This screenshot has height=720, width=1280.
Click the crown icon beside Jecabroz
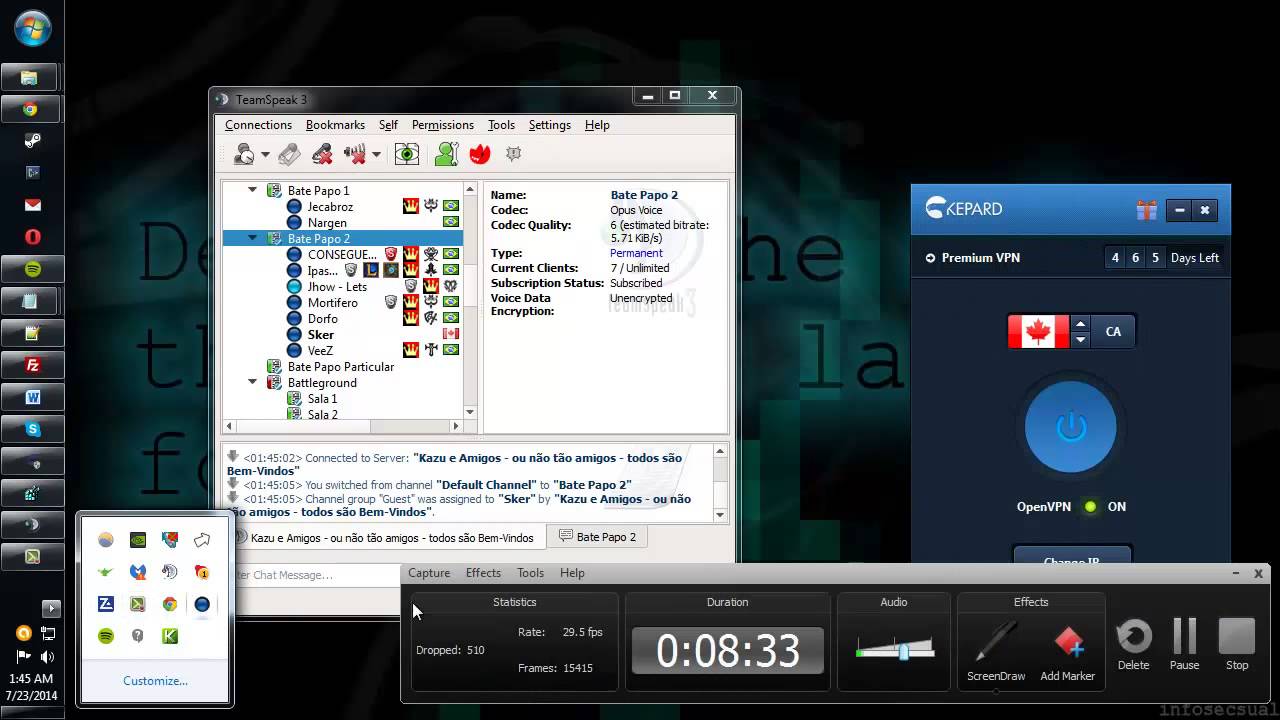410,206
